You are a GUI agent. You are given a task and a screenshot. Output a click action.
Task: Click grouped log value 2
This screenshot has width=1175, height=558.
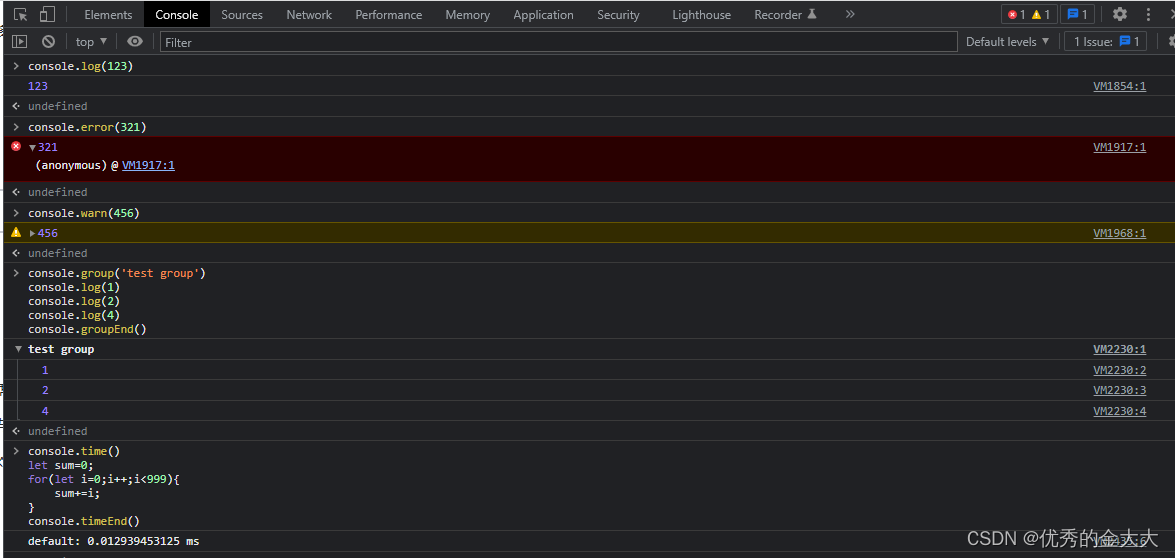pos(45,390)
